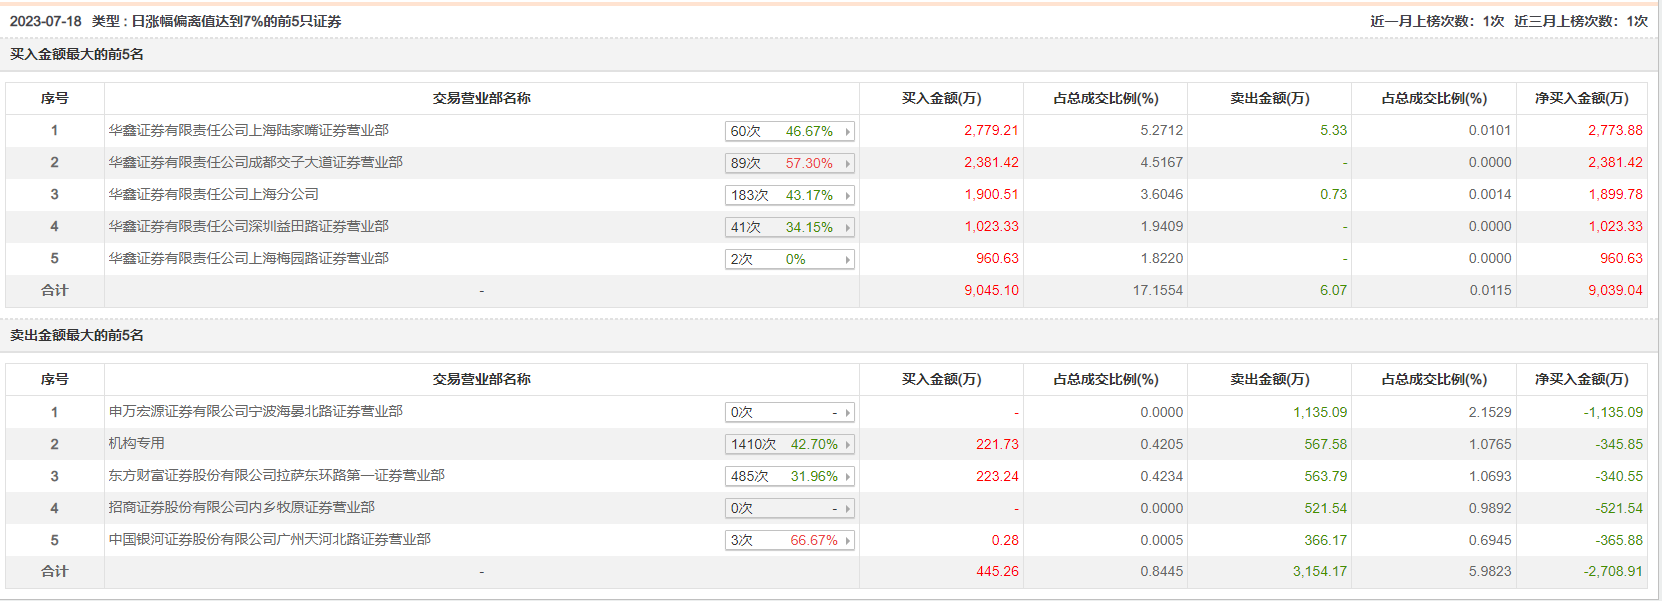Click 卖出金额(万) header in sell table

(1269, 379)
